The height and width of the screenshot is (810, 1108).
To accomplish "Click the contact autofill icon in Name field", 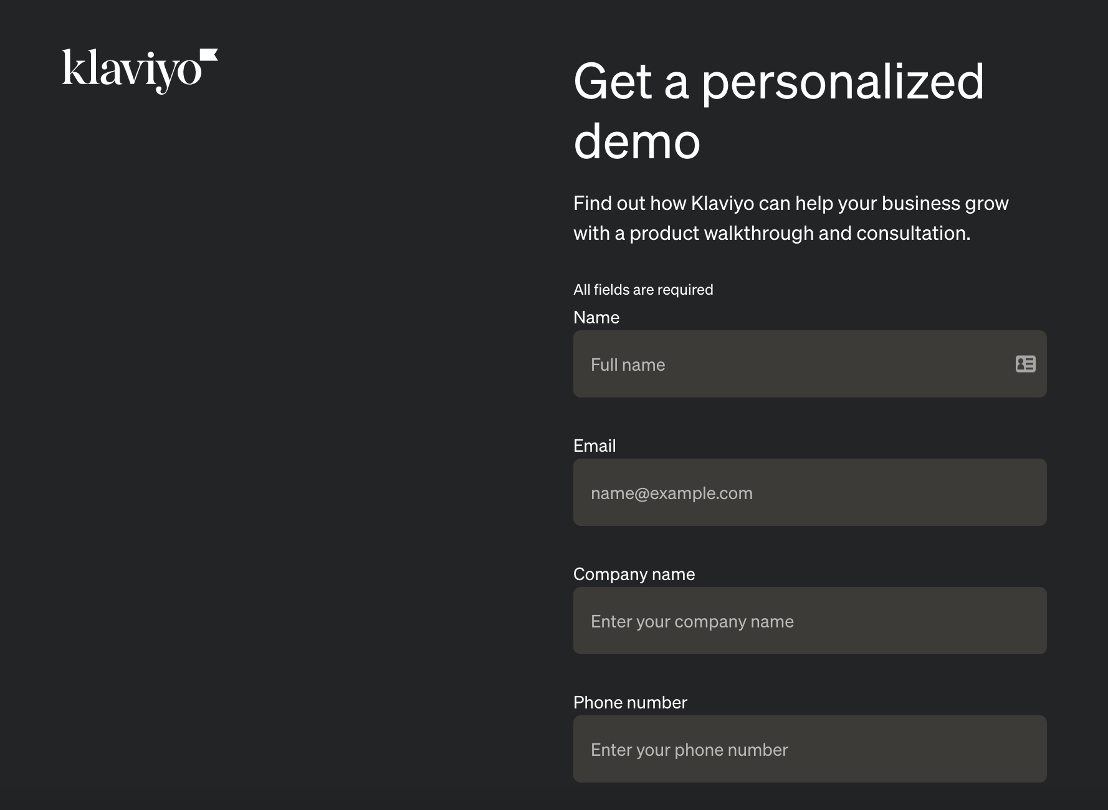I will click(x=1025, y=364).
